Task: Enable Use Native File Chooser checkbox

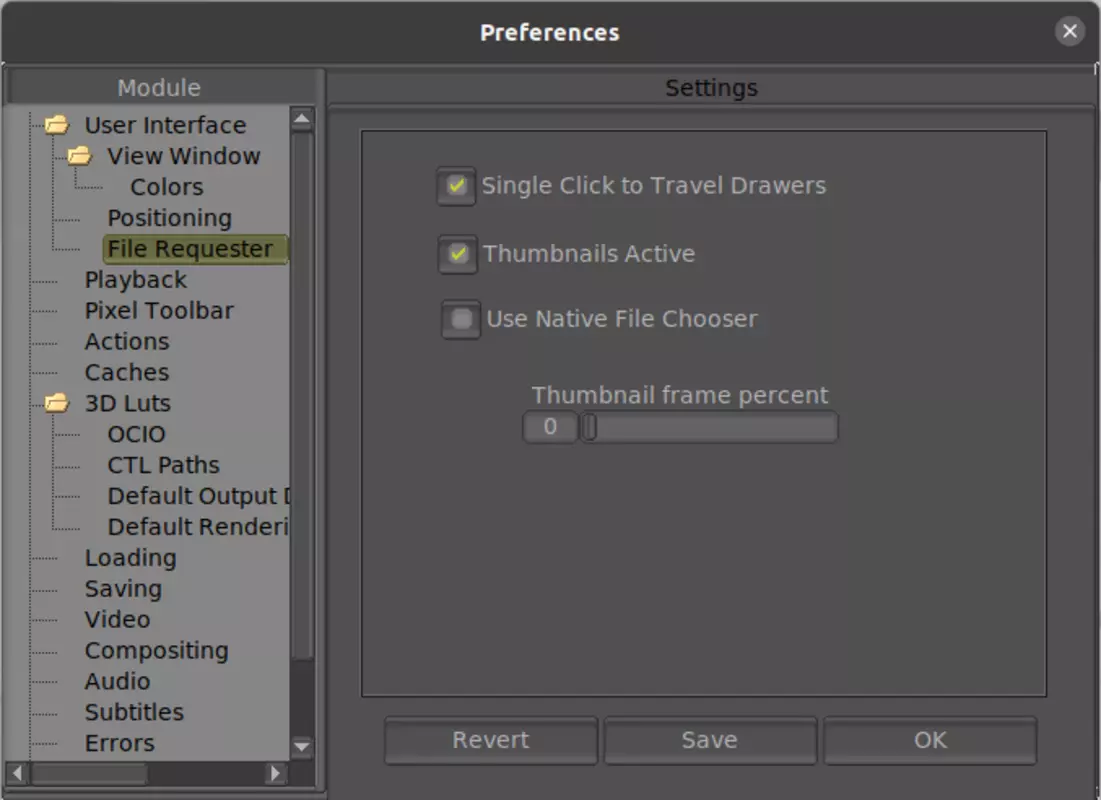Action: click(461, 320)
